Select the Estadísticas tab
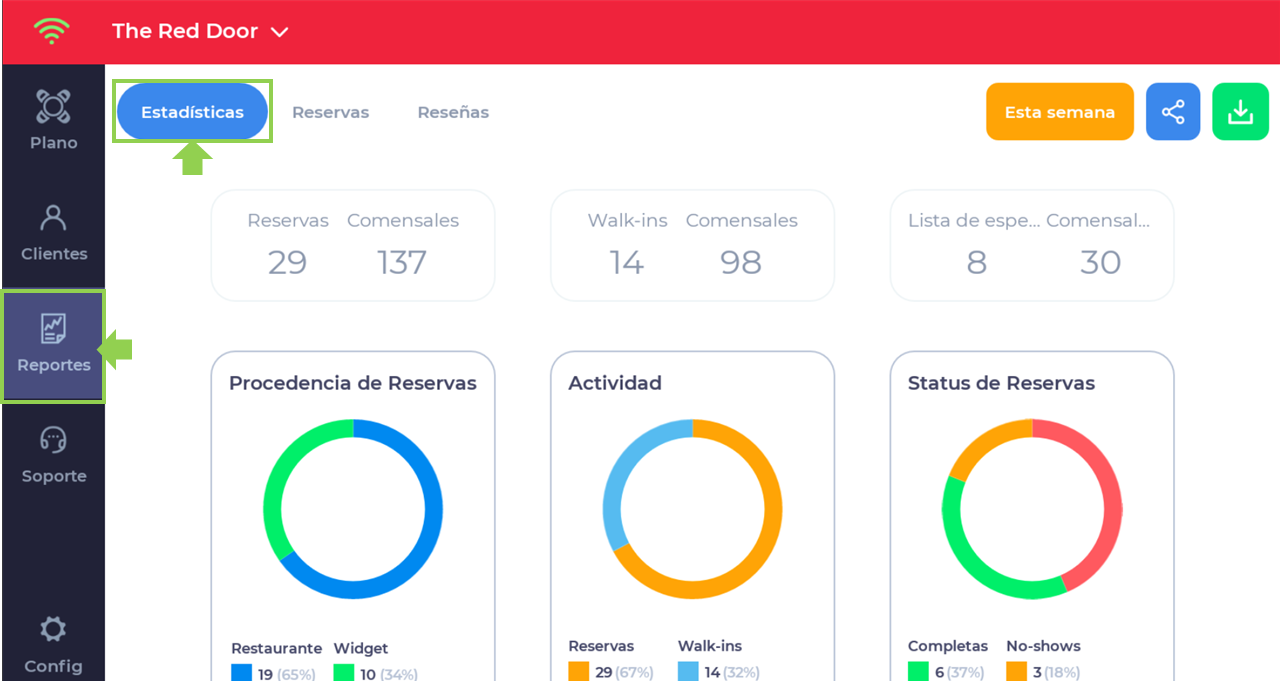 click(192, 112)
